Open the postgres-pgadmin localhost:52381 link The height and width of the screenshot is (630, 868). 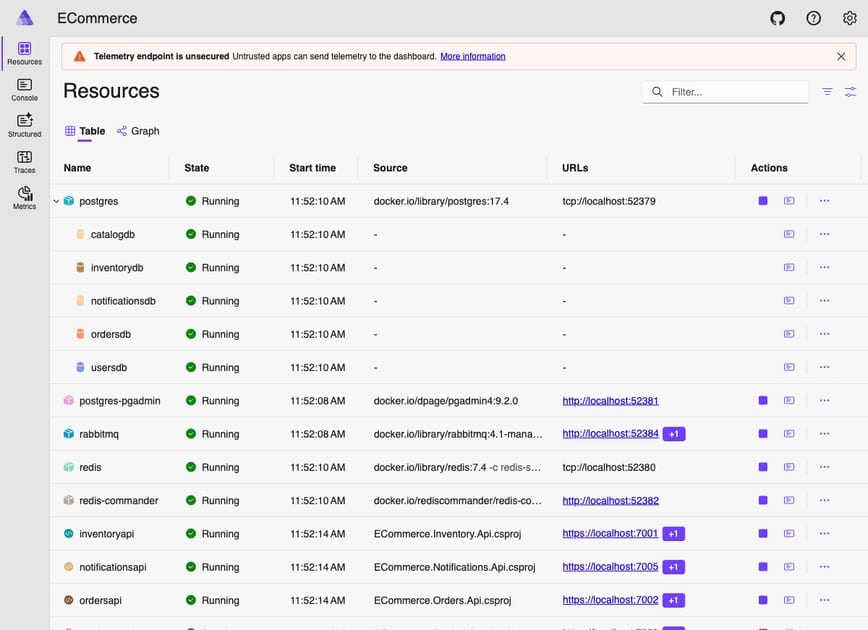(x=611, y=401)
